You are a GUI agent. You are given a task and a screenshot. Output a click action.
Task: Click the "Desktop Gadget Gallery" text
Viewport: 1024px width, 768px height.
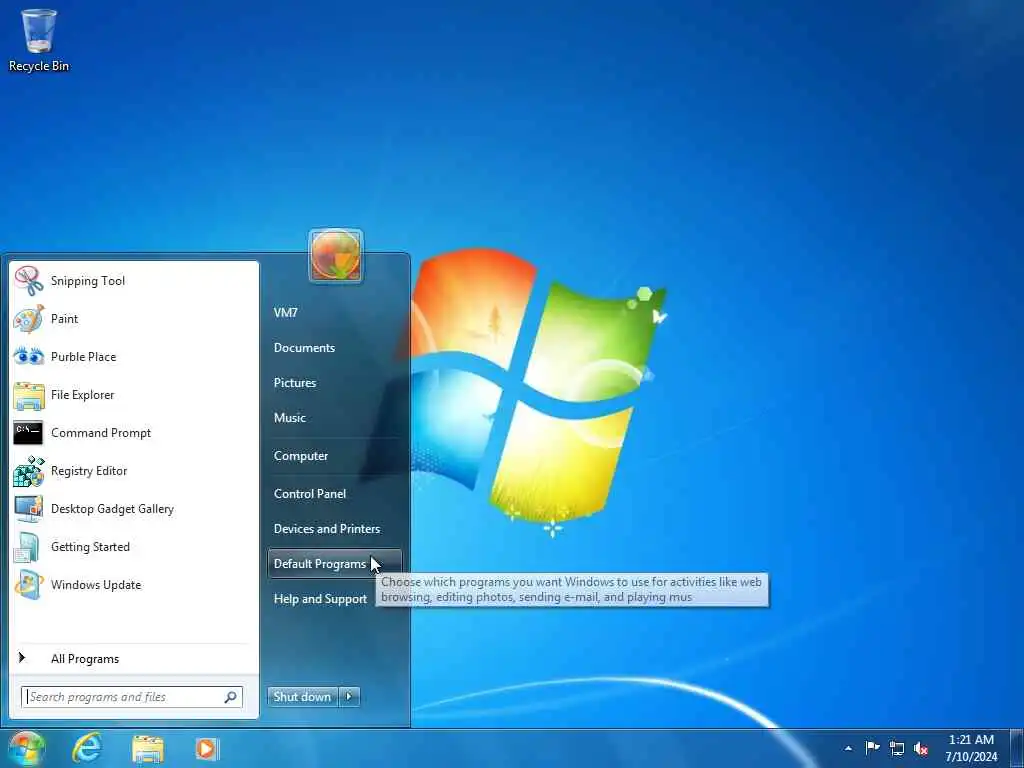(x=112, y=509)
